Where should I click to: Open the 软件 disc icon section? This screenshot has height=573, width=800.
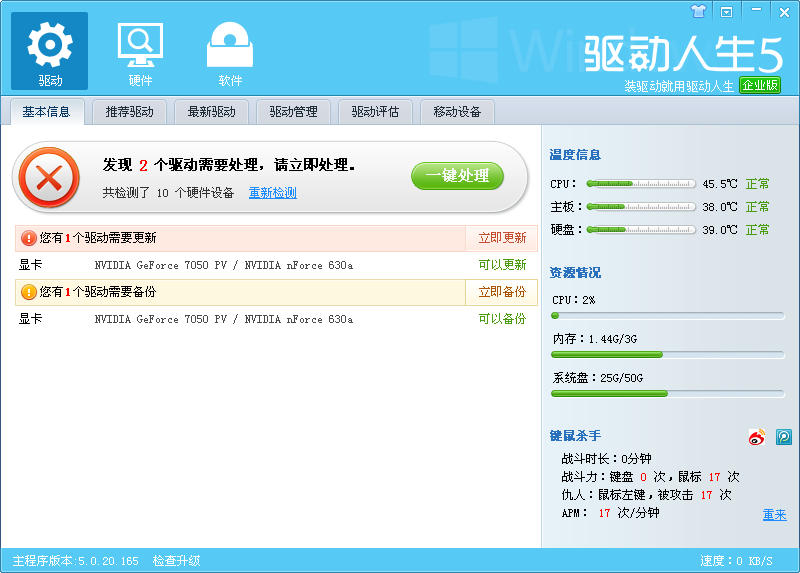pos(230,51)
